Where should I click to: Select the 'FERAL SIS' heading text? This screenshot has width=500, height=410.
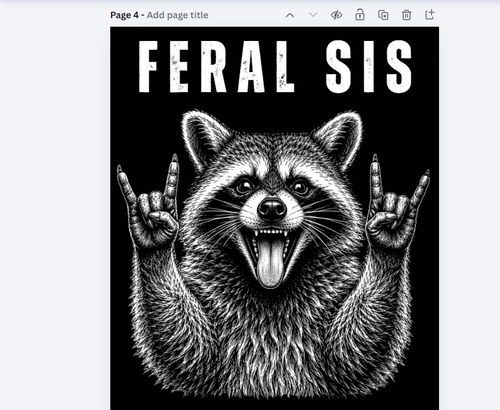(275, 66)
